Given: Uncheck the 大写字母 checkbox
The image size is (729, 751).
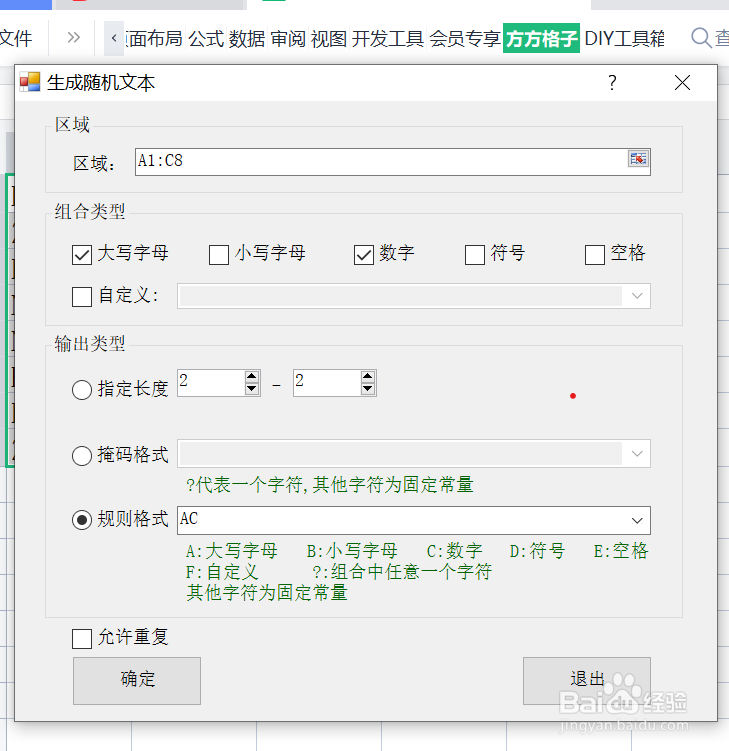Looking at the screenshot, I should point(82,255).
